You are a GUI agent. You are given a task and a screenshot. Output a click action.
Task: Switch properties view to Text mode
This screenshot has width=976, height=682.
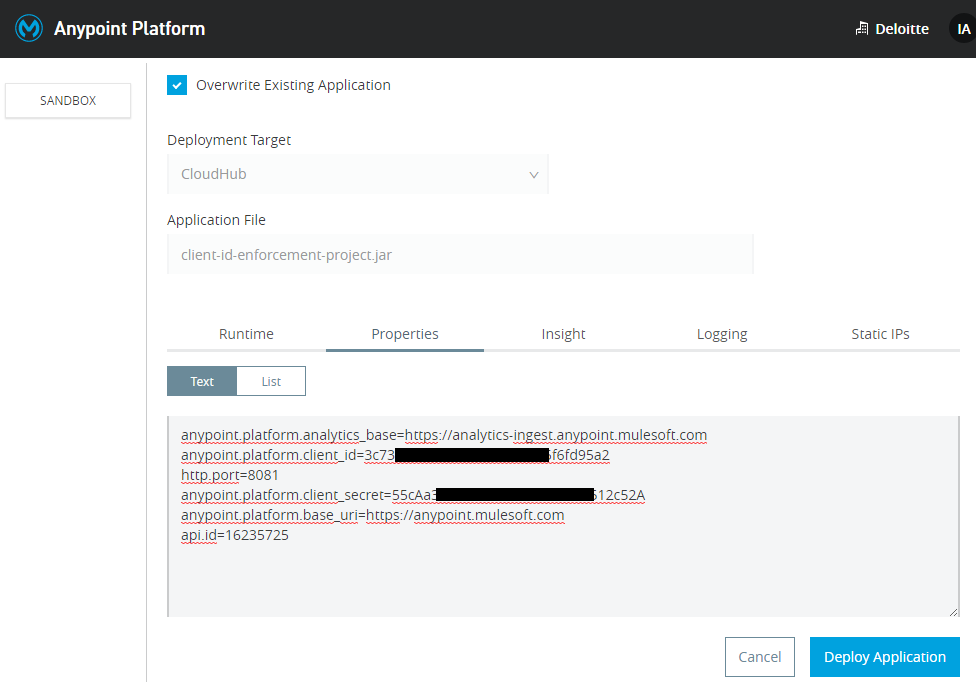tap(202, 381)
